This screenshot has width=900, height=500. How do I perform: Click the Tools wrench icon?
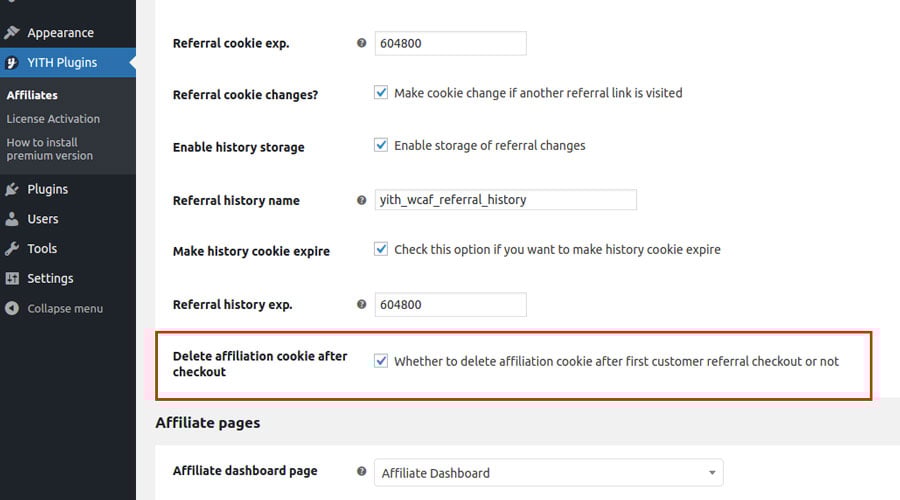(x=12, y=249)
